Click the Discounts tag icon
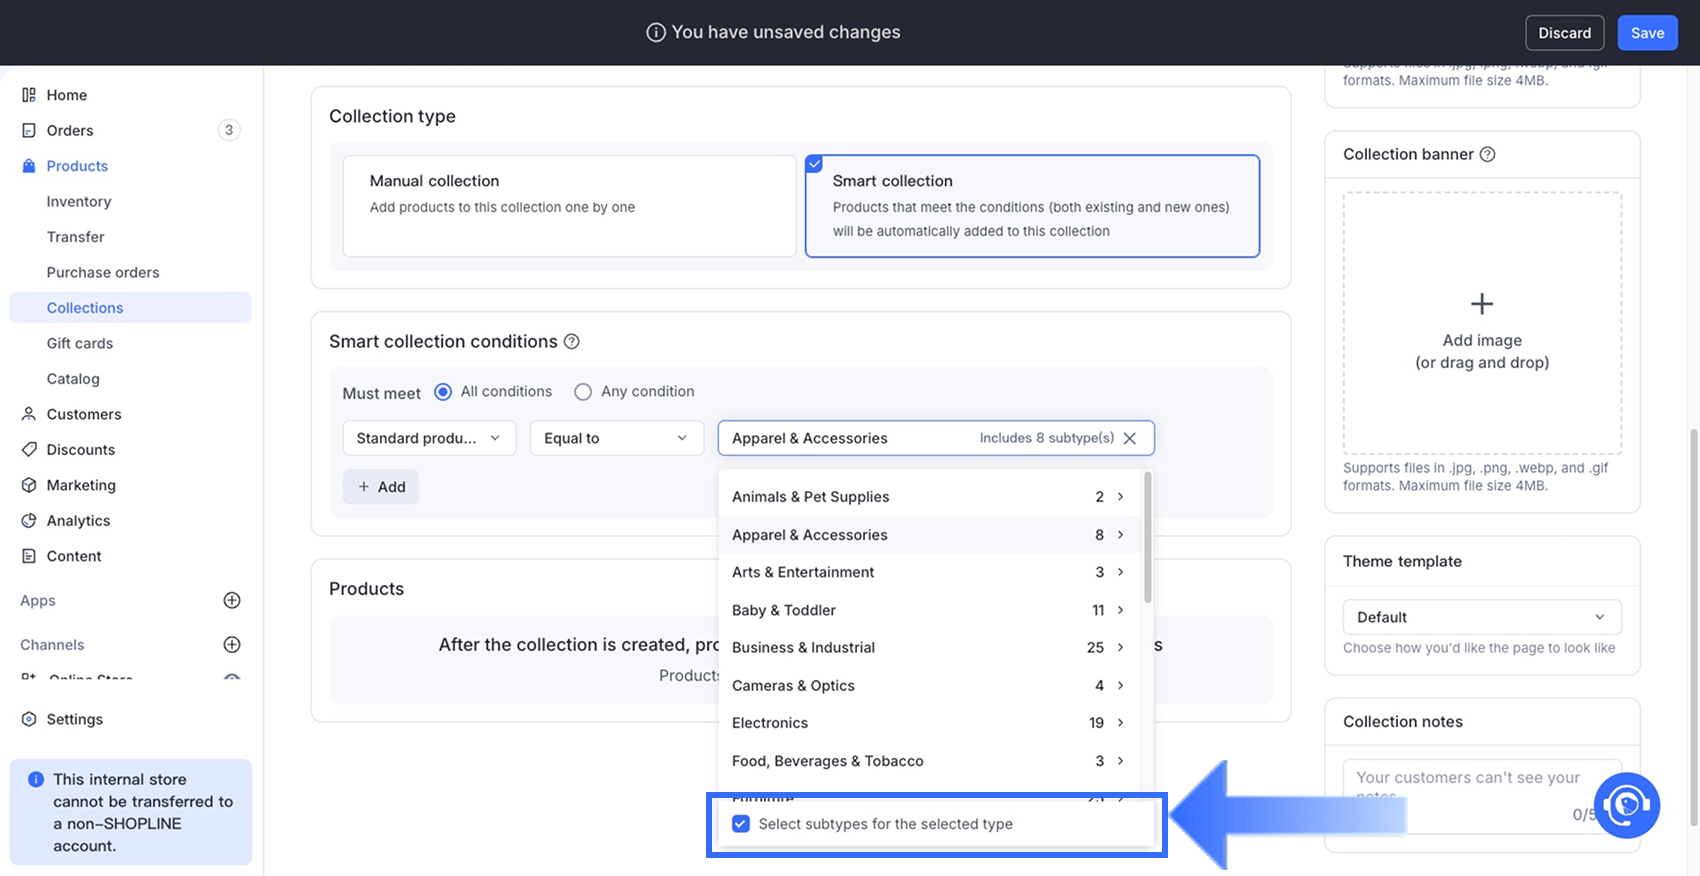Viewport: 1700px width, 876px height. [29, 450]
